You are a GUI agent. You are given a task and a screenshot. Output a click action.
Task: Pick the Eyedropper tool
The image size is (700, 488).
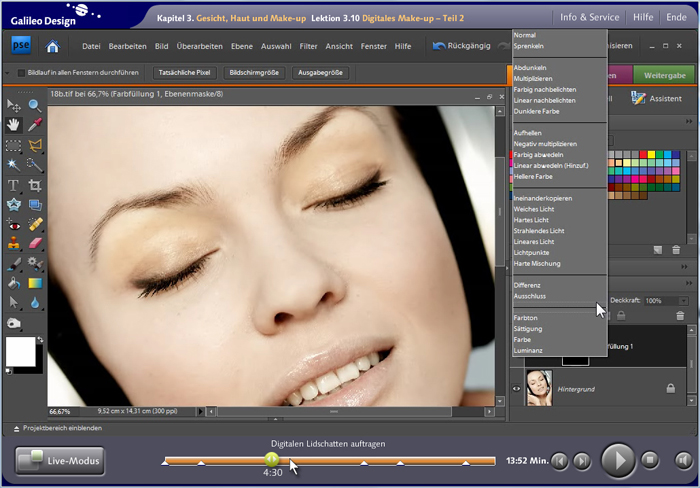[x=35, y=125]
